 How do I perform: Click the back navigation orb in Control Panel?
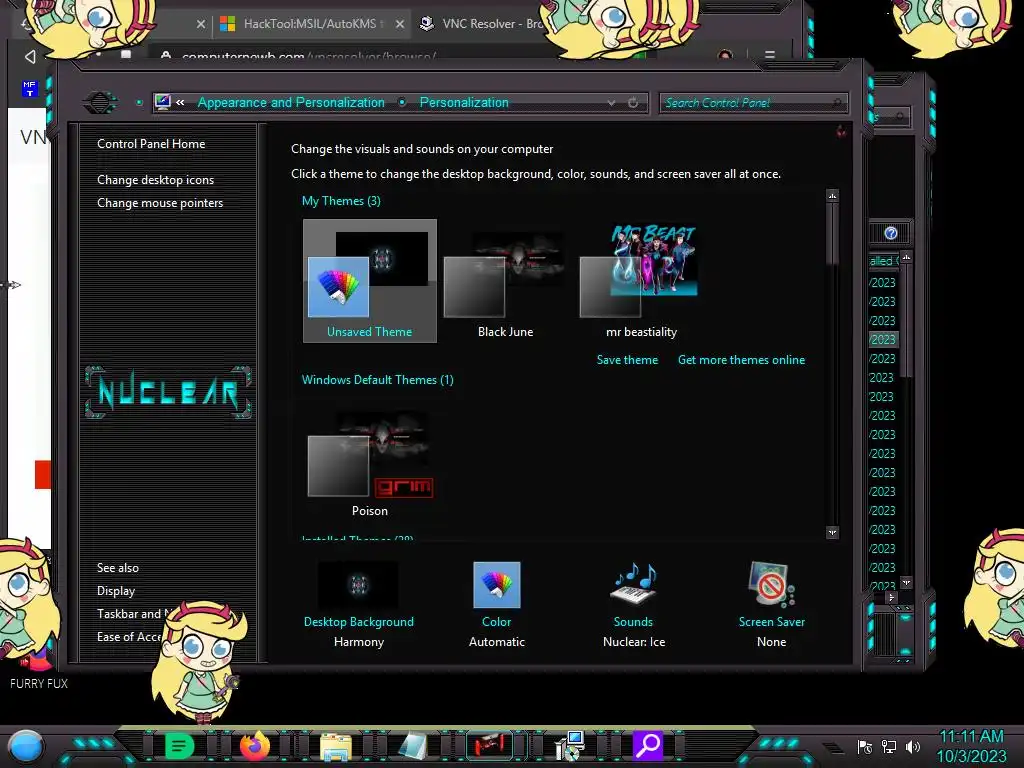(x=100, y=103)
